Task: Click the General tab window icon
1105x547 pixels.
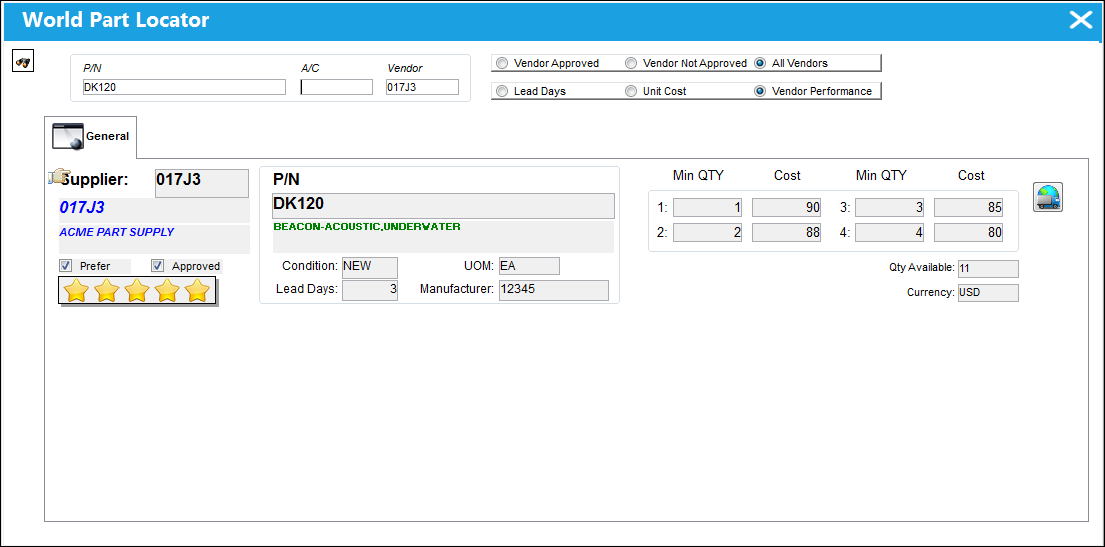Action: point(68,136)
